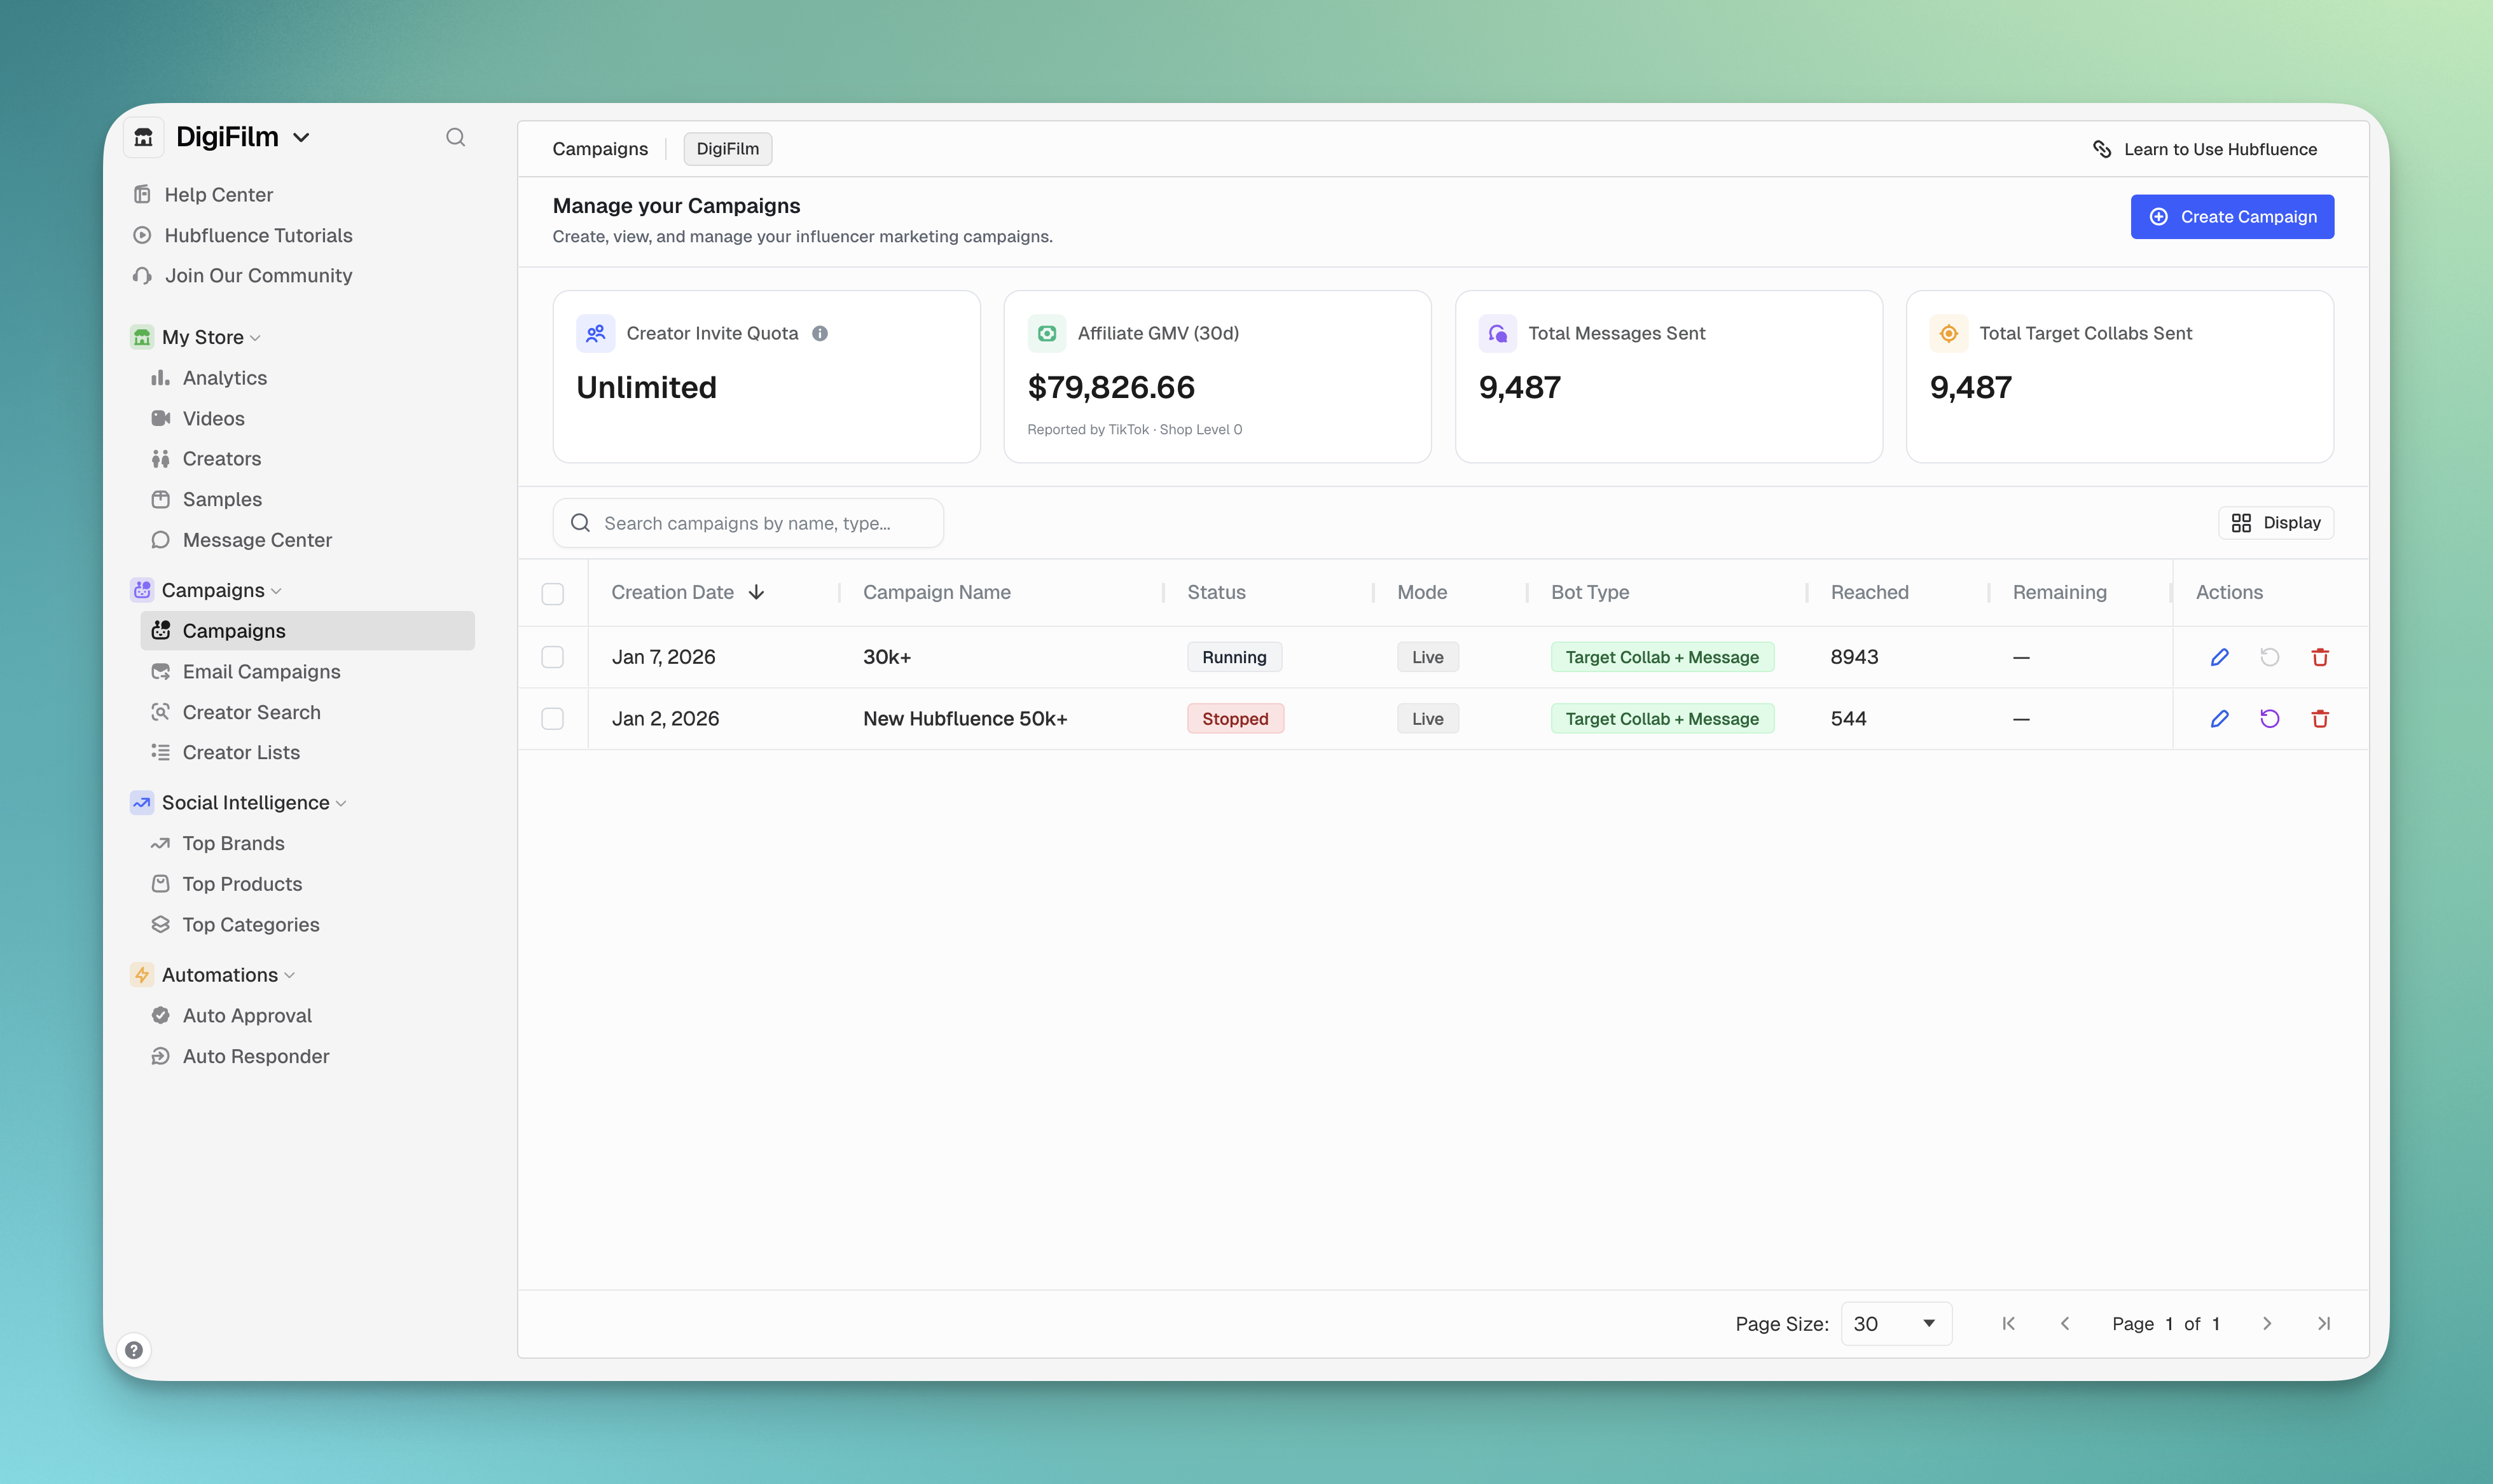Viewport: 2493px width, 1484px height.
Task: Open the Message Center
Action: point(256,539)
